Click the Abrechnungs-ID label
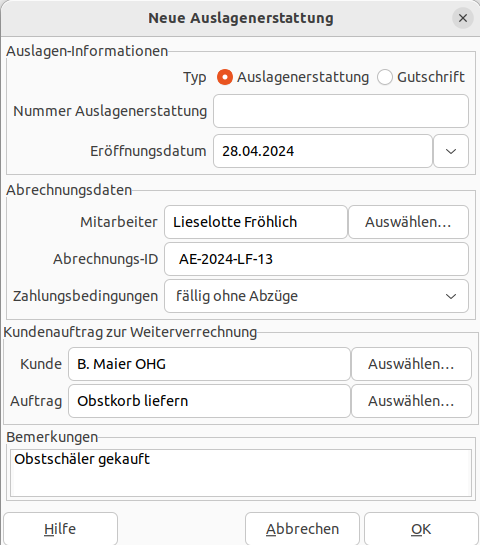 106,259
